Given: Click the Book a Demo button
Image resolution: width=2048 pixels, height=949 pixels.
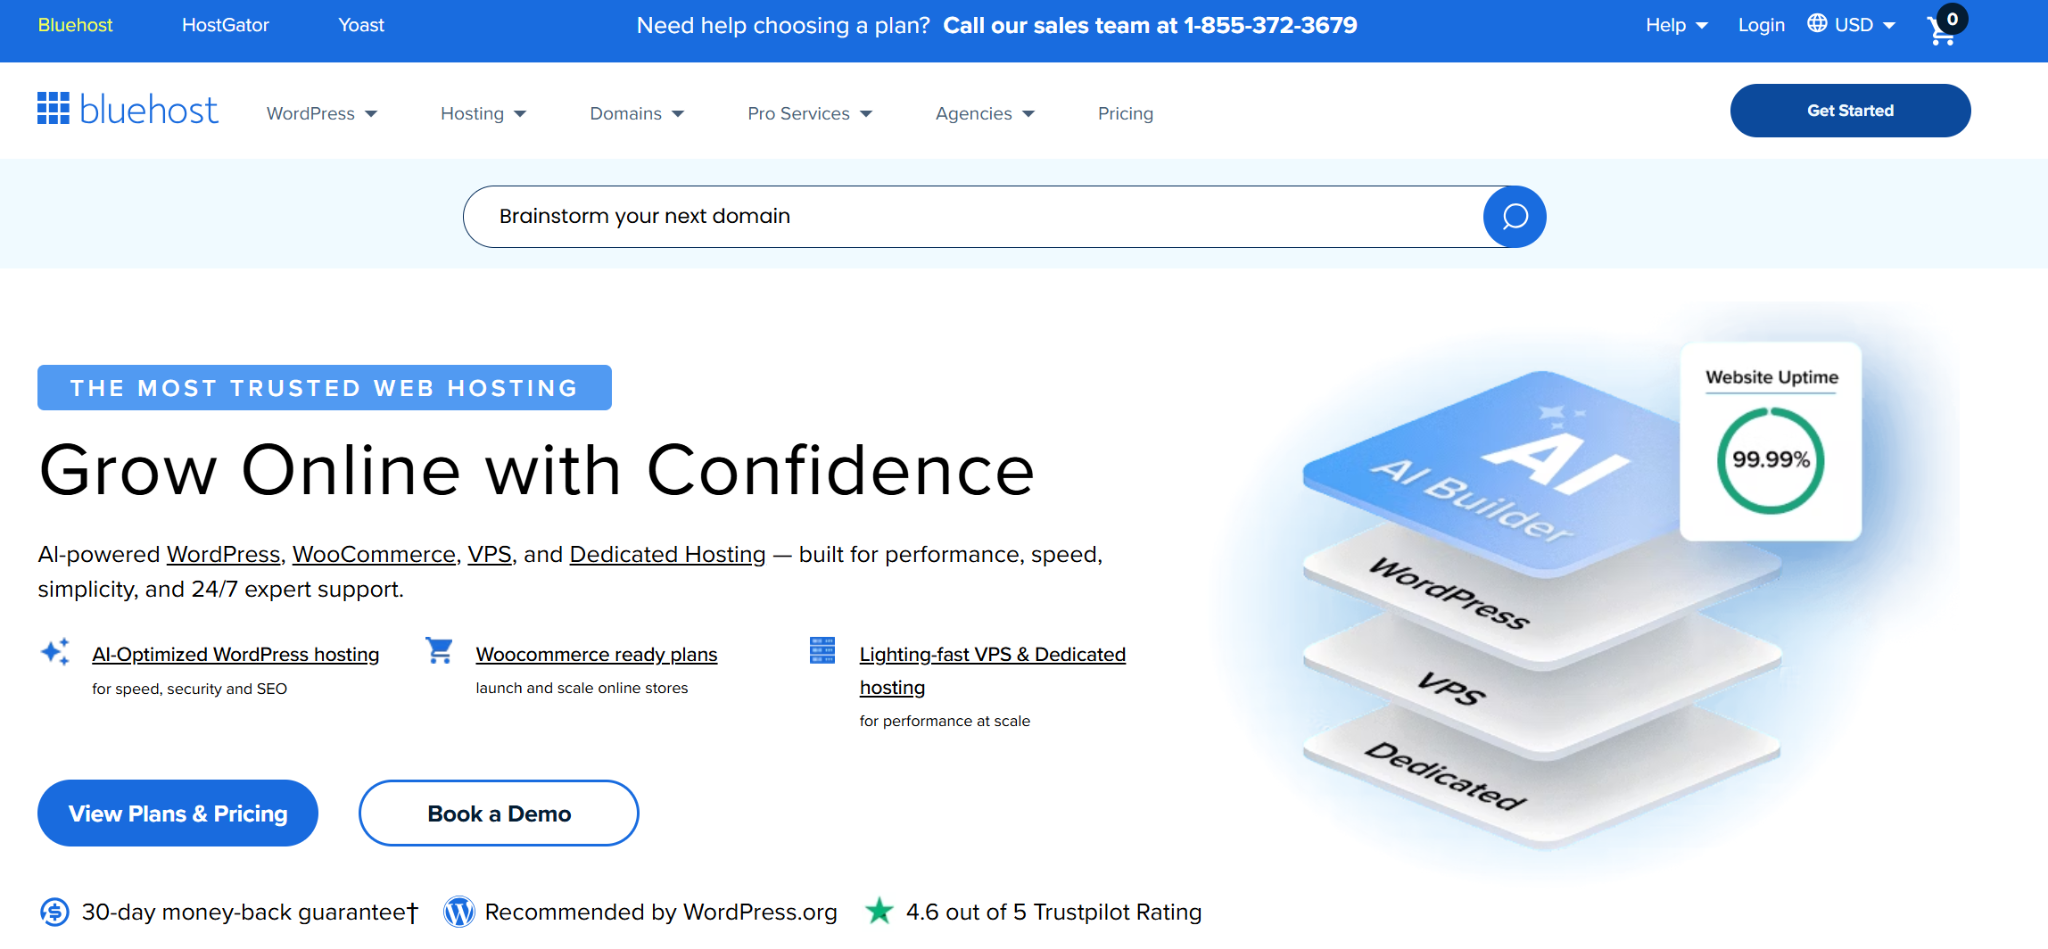Looking at the screenshot, I should [499, 813].
